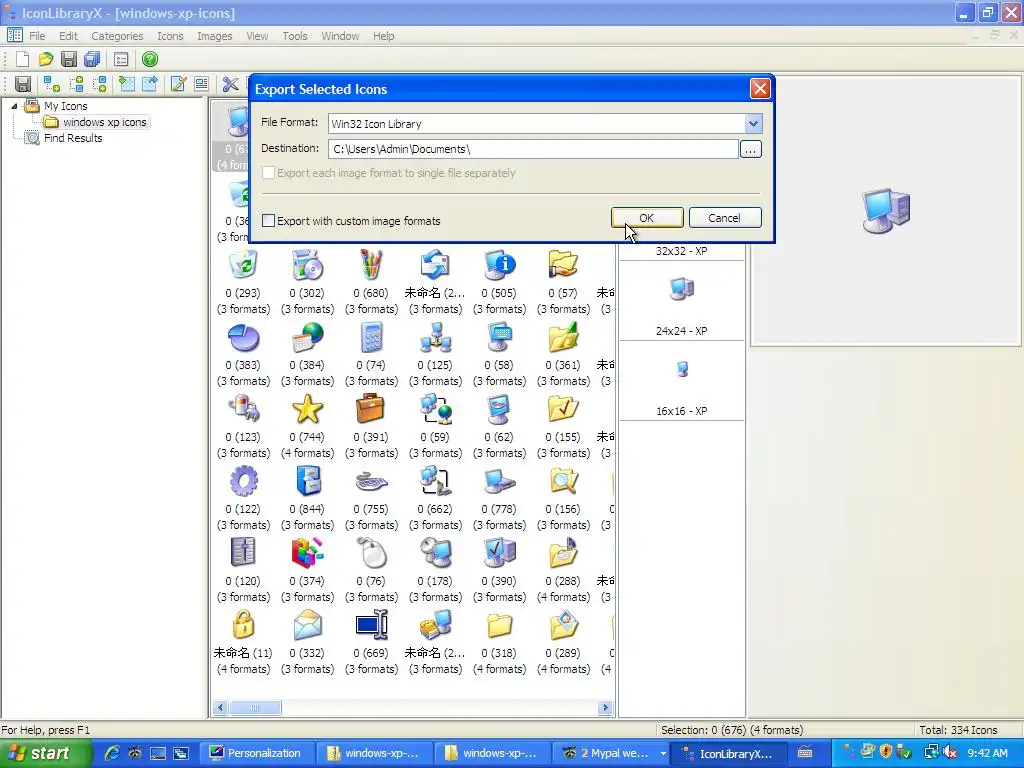Click the New file toolbar icon
This screenshot has height=768, width=1024.
[23, 59]
